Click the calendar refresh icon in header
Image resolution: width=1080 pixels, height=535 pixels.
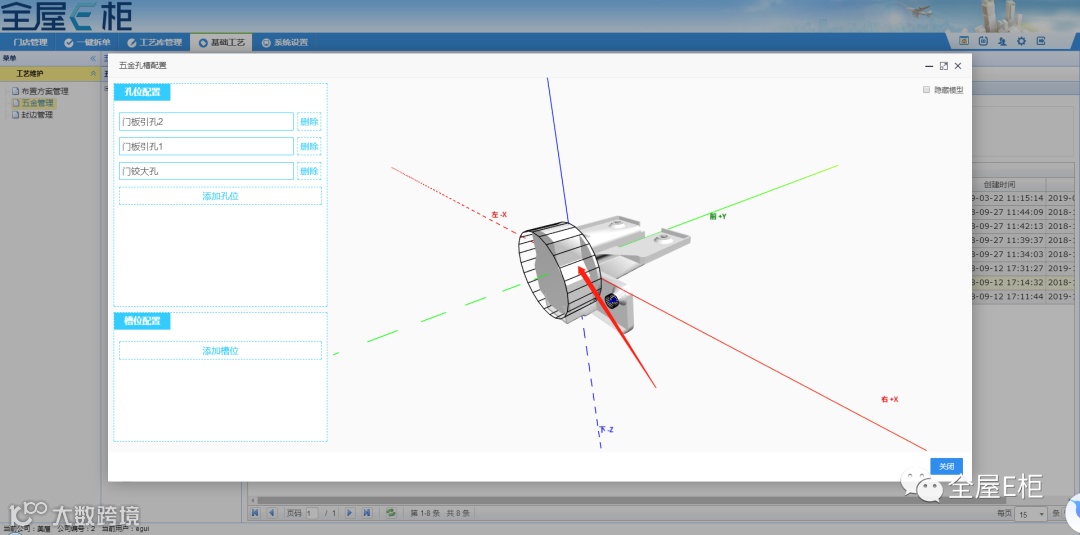(984, 41)
